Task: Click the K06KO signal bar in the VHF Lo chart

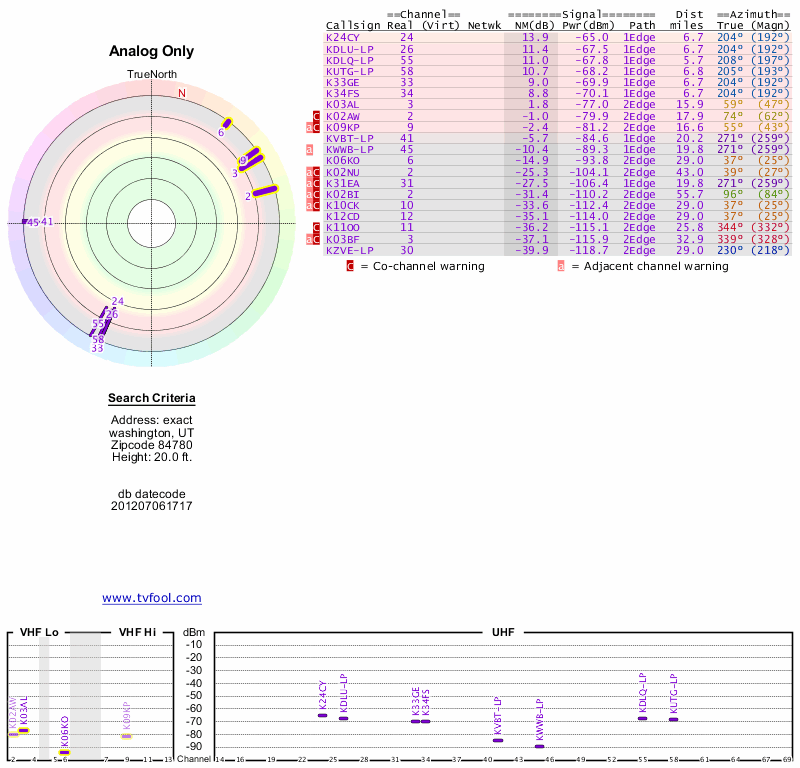Action: point(64,752)
